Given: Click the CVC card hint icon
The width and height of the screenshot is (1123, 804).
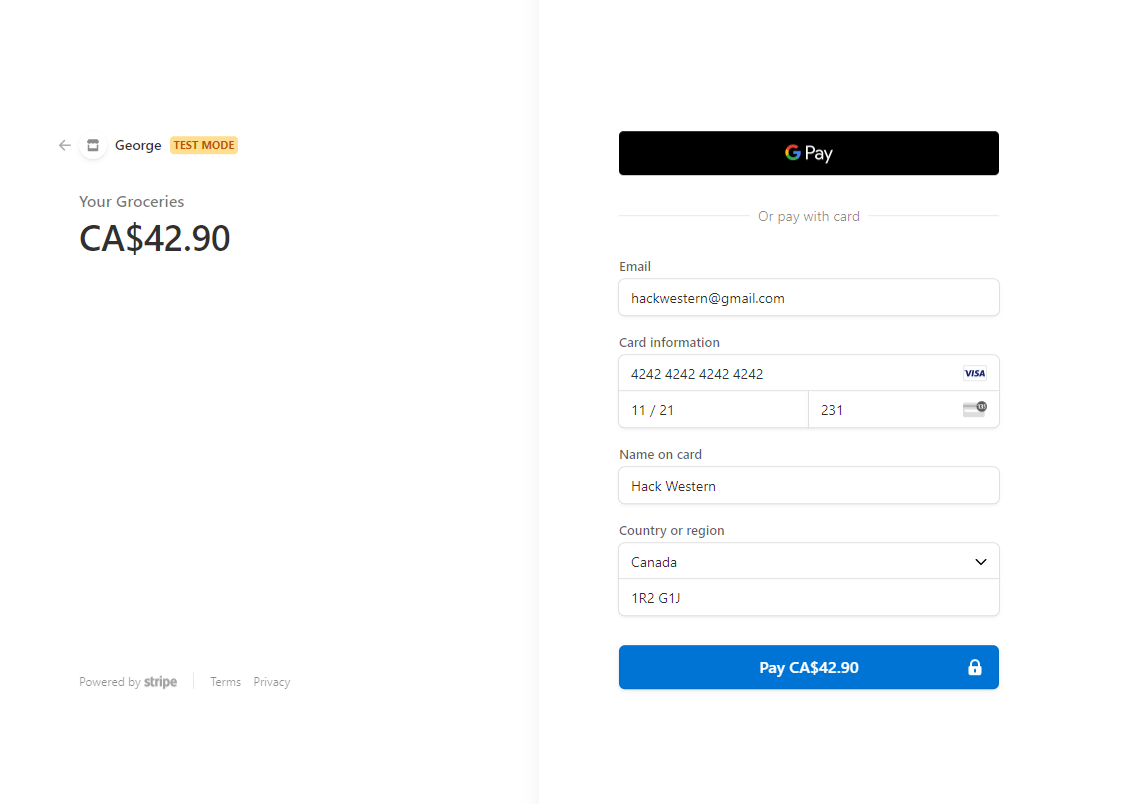Looking at the screenshot, I should (x=975, y=409).
